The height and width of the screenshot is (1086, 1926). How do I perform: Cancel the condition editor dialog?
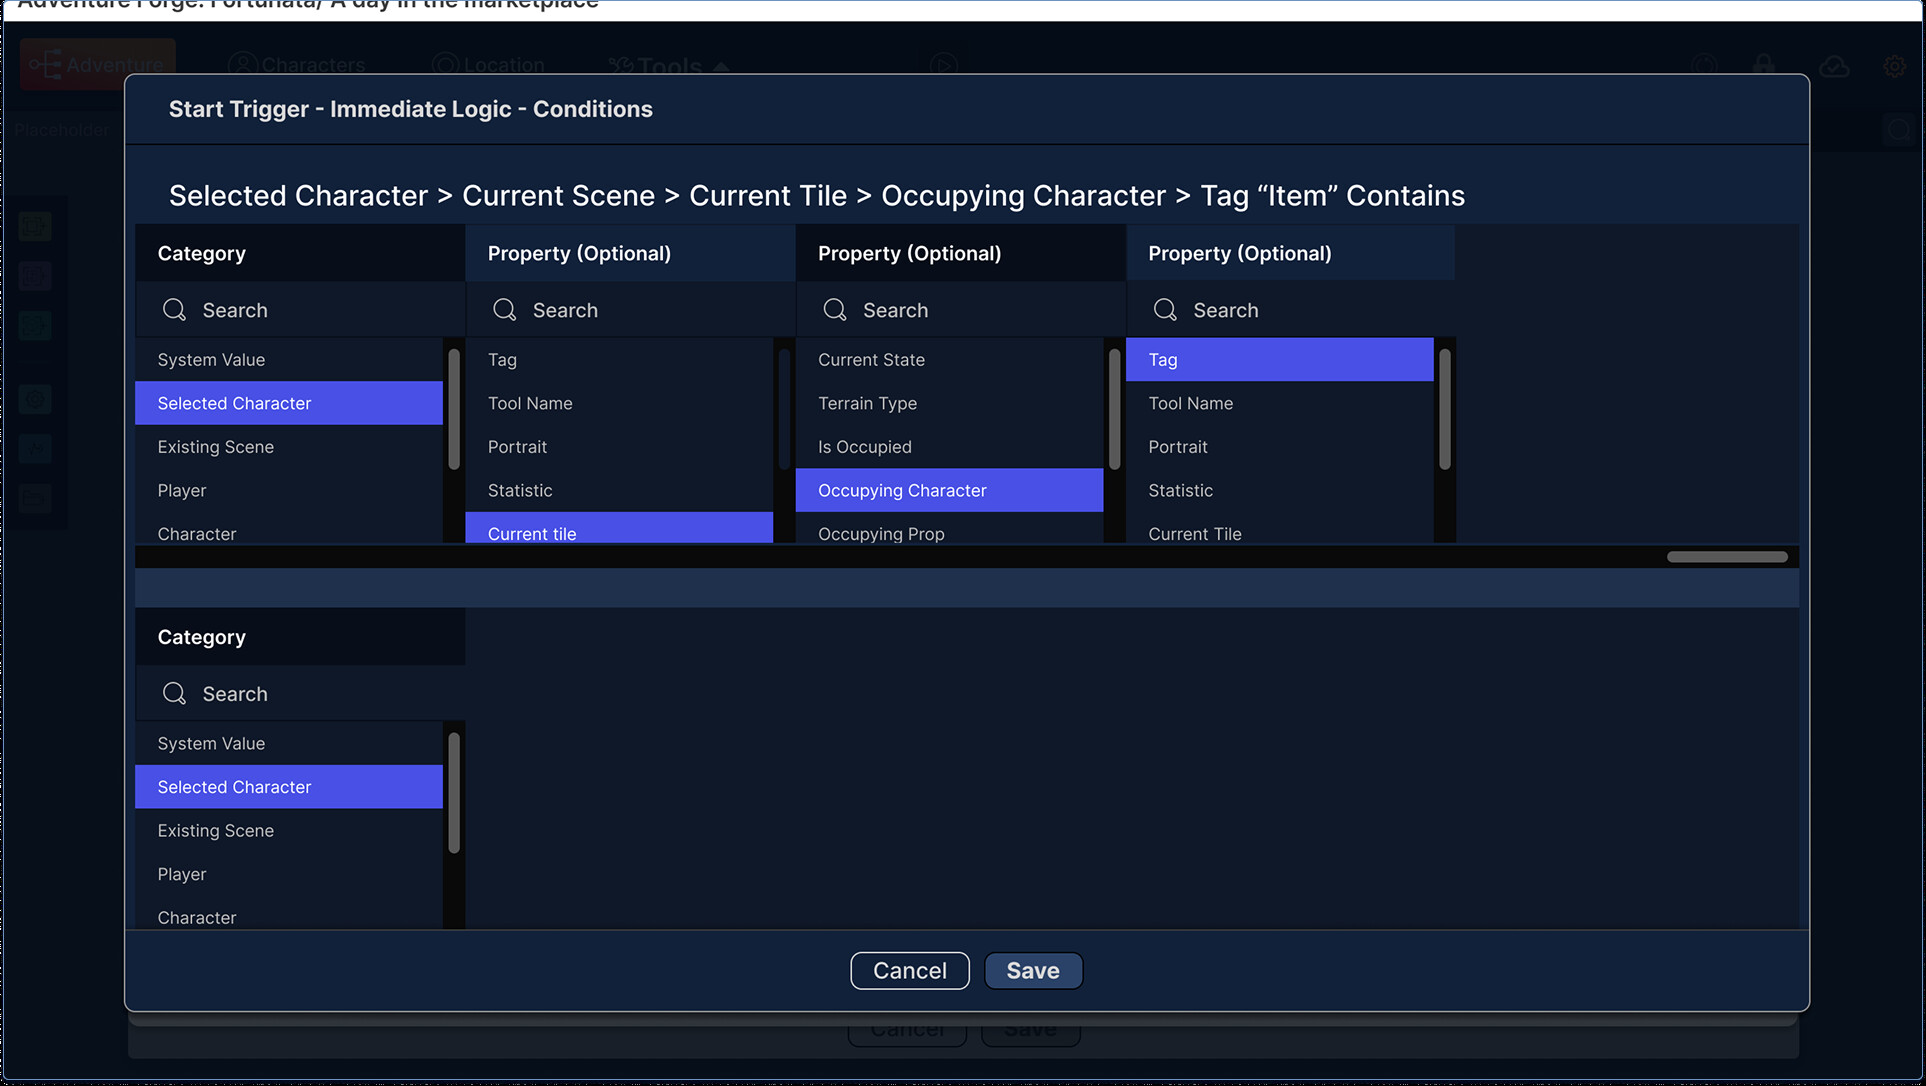909,970
